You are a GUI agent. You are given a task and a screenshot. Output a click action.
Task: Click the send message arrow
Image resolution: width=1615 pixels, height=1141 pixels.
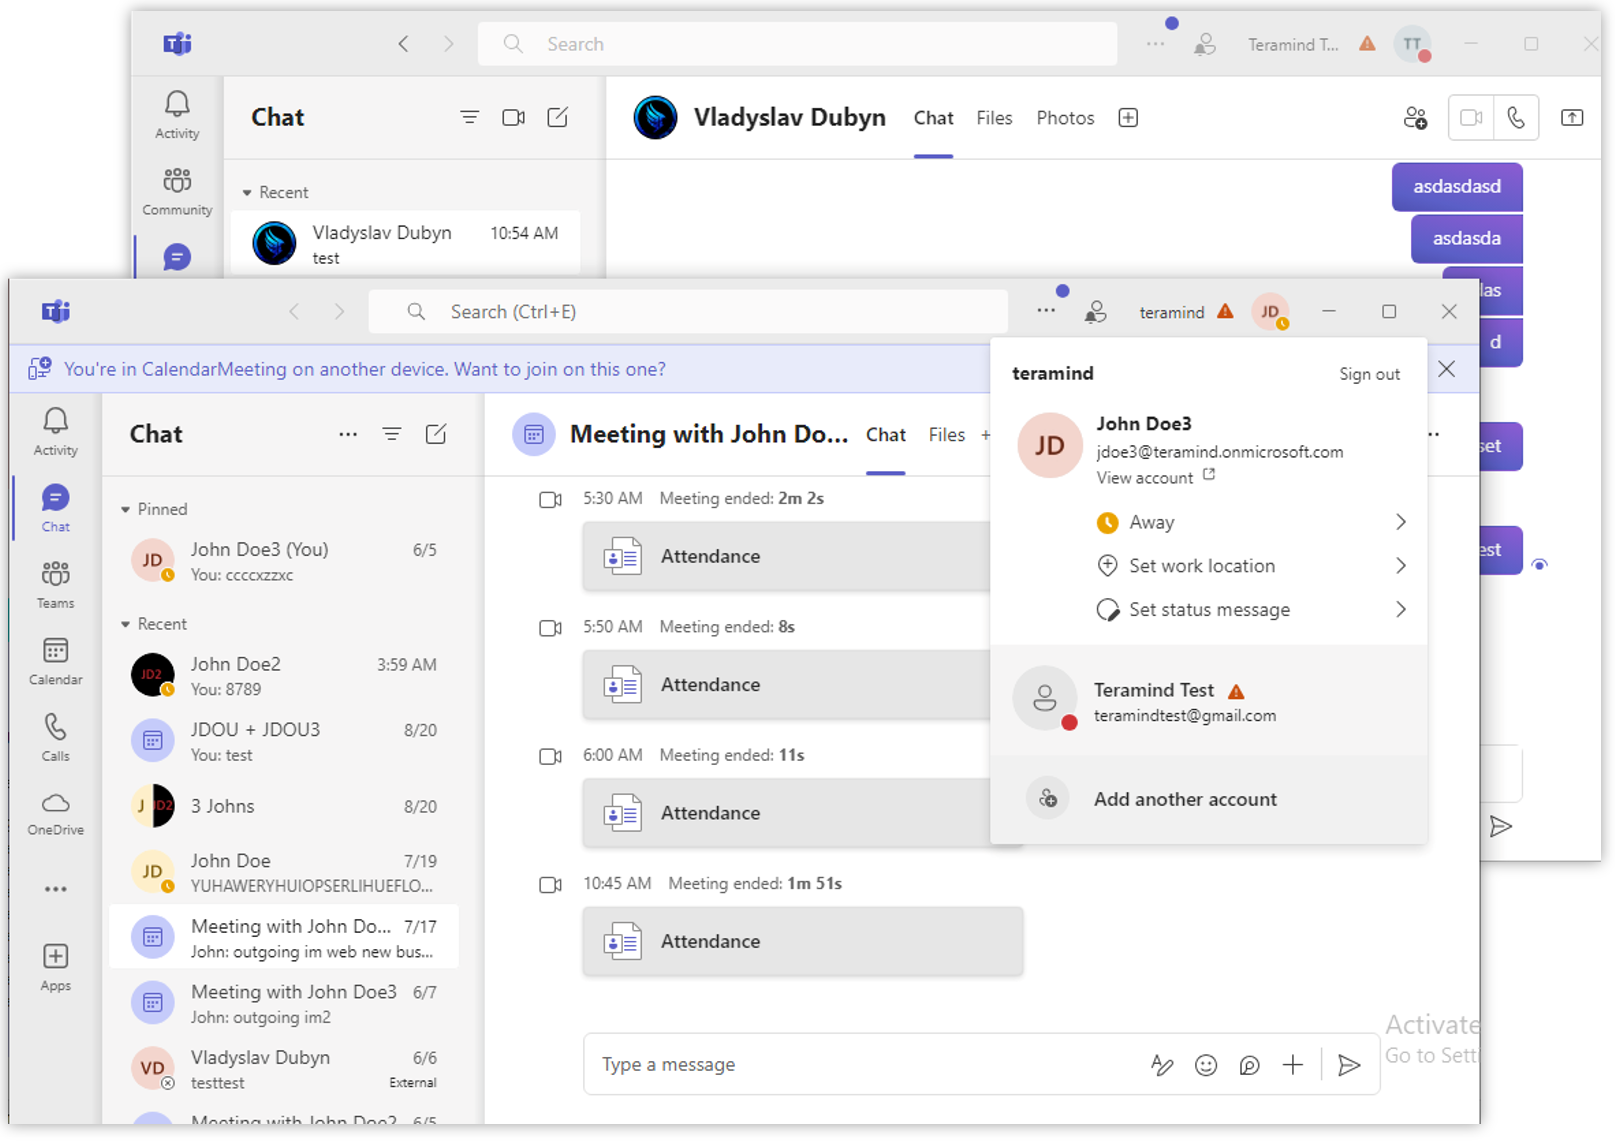(1349, 1065)
